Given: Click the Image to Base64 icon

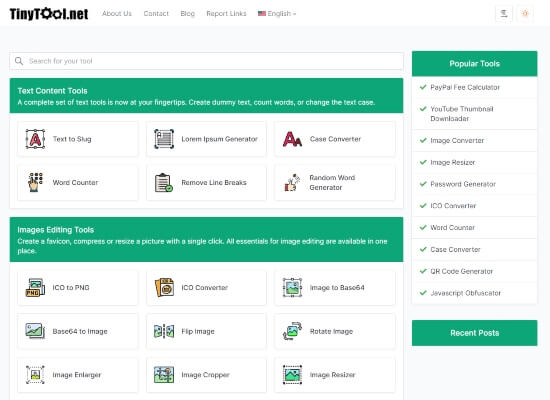Looking at the screenshot, I should pos(292,287).
